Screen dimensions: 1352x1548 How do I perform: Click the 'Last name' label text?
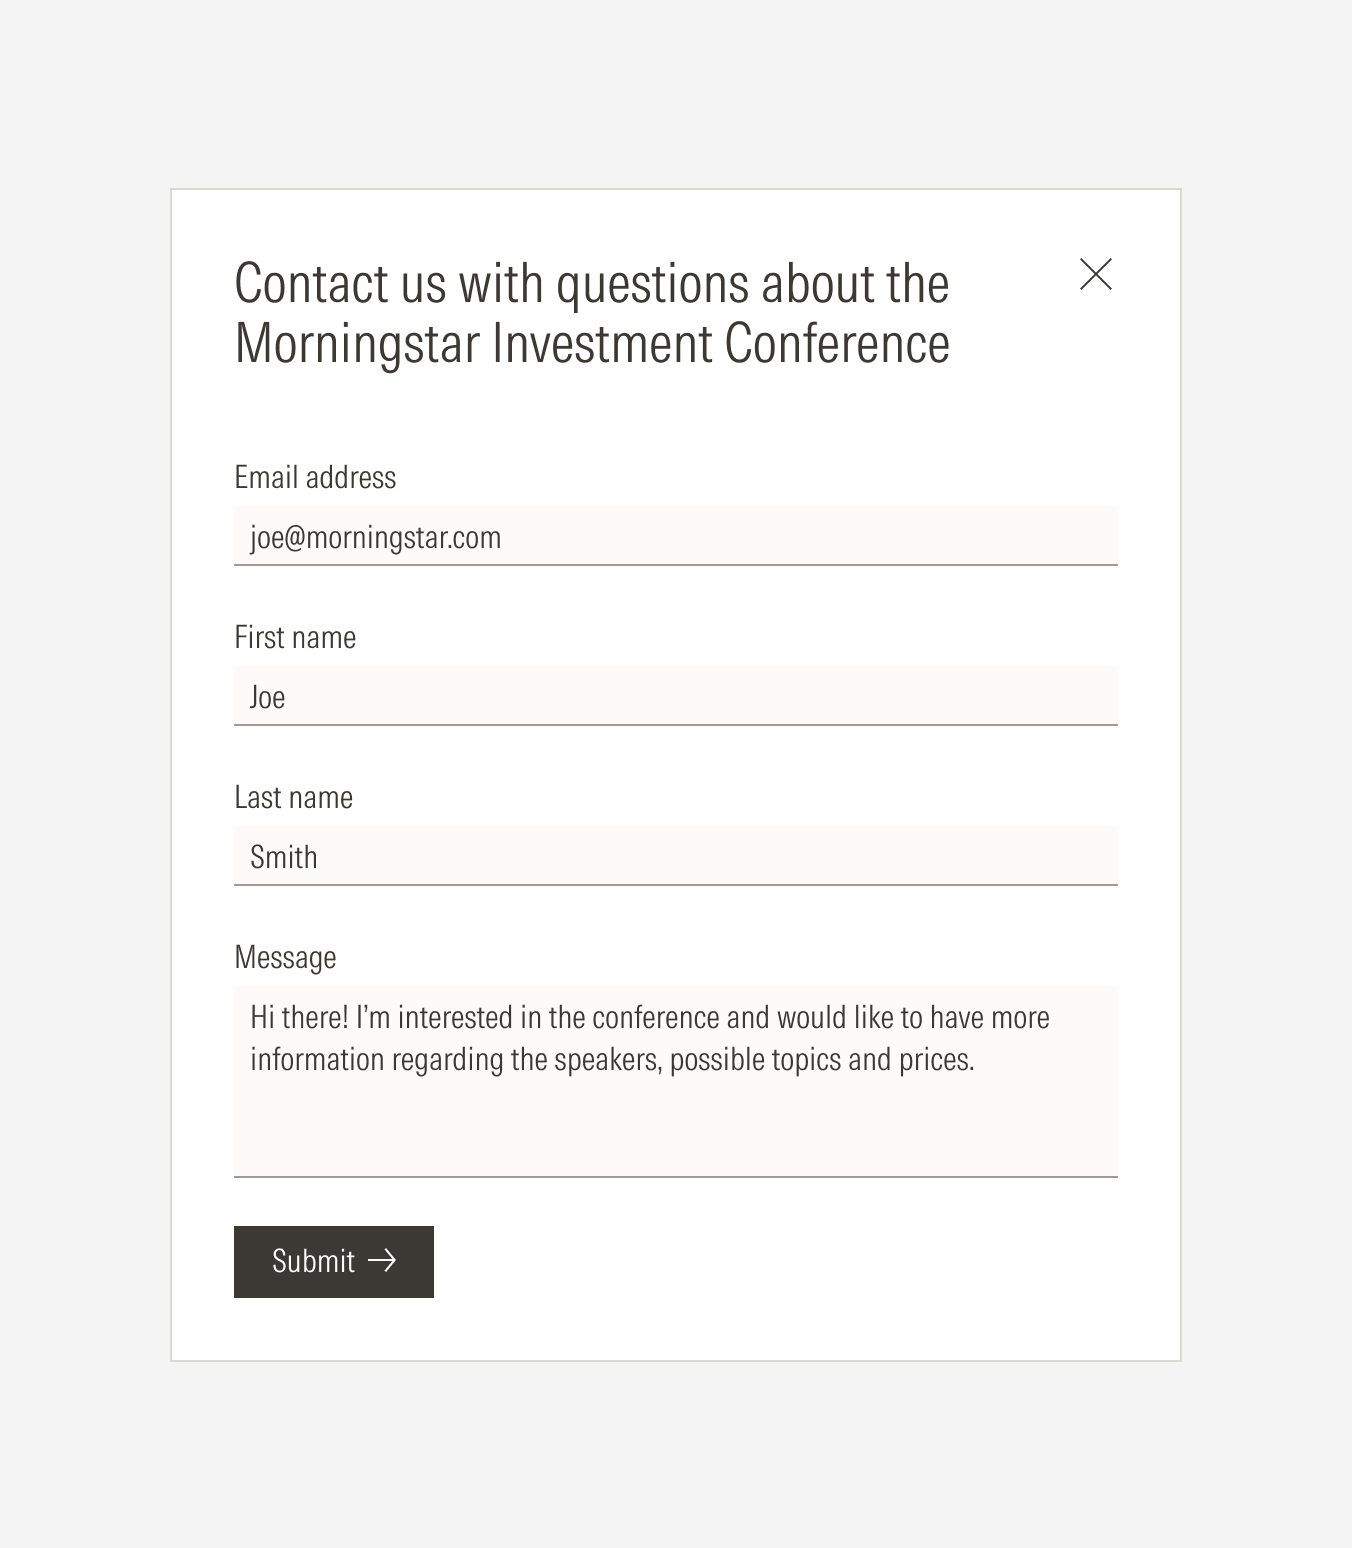294,797
